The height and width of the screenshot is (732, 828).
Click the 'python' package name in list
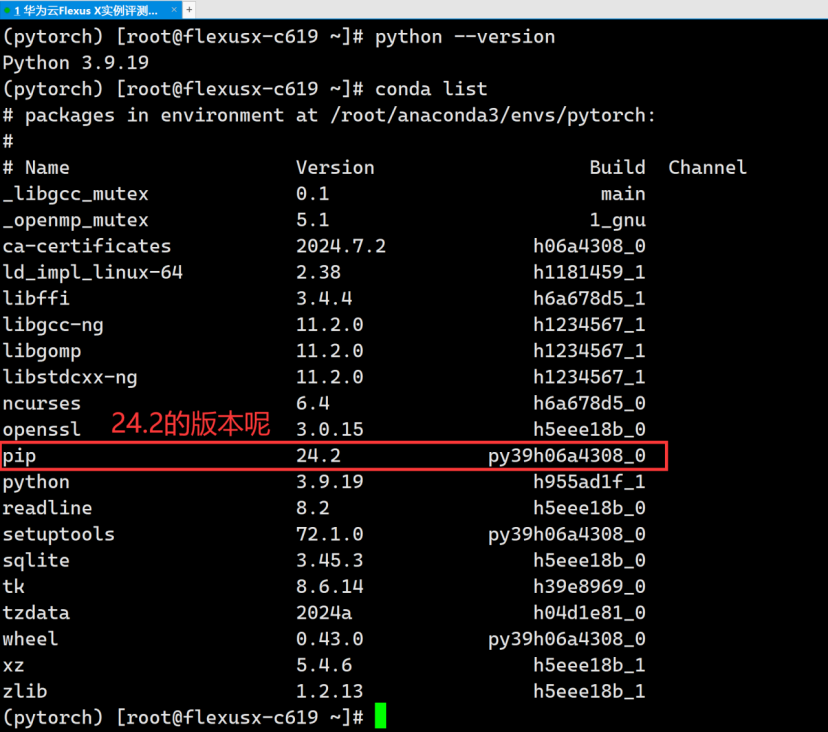coord(36,482)
